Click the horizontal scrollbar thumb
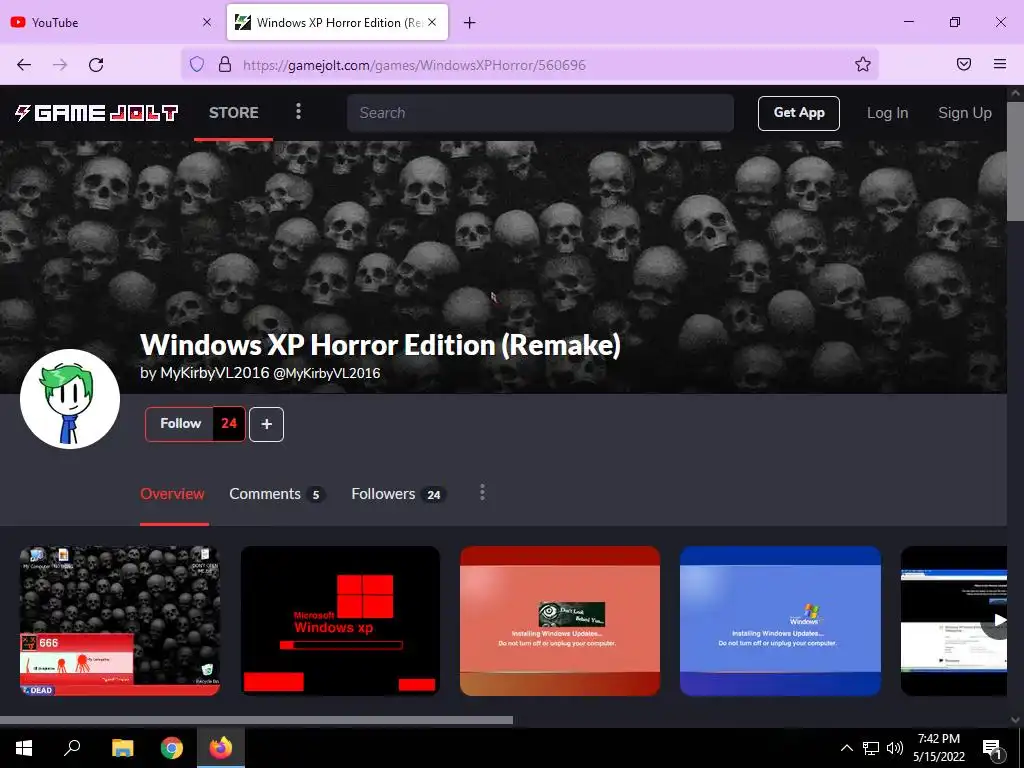The image size is (1024, 768). point(256,720)
